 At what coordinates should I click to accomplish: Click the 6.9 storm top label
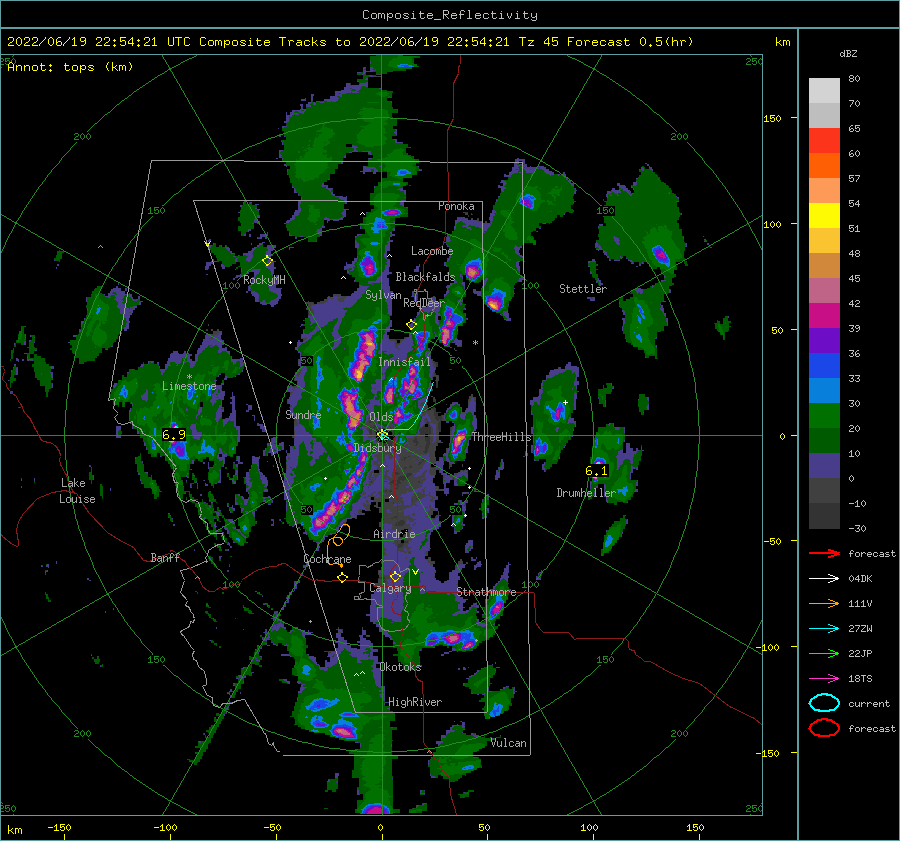pyautogui.click(x=174, y=435)
